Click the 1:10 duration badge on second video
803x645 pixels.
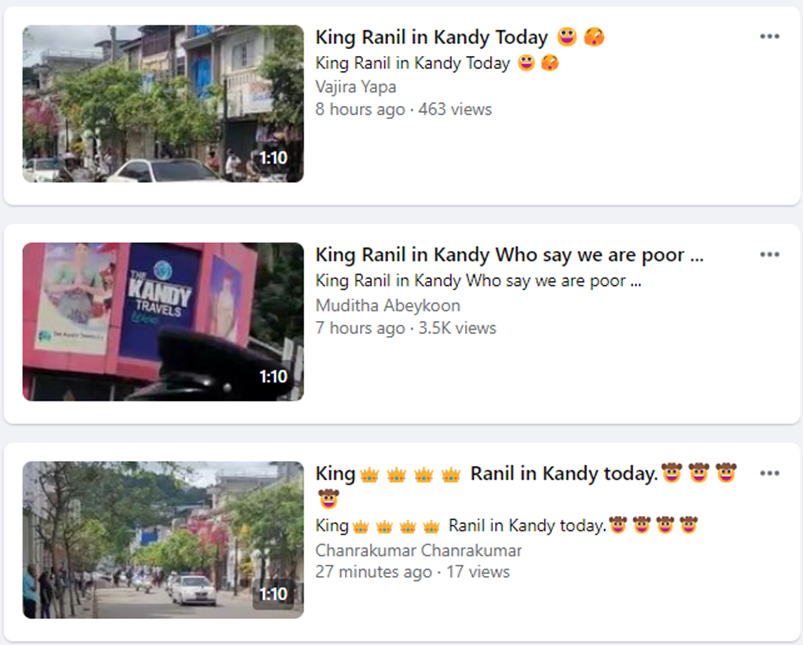(273, 377)
